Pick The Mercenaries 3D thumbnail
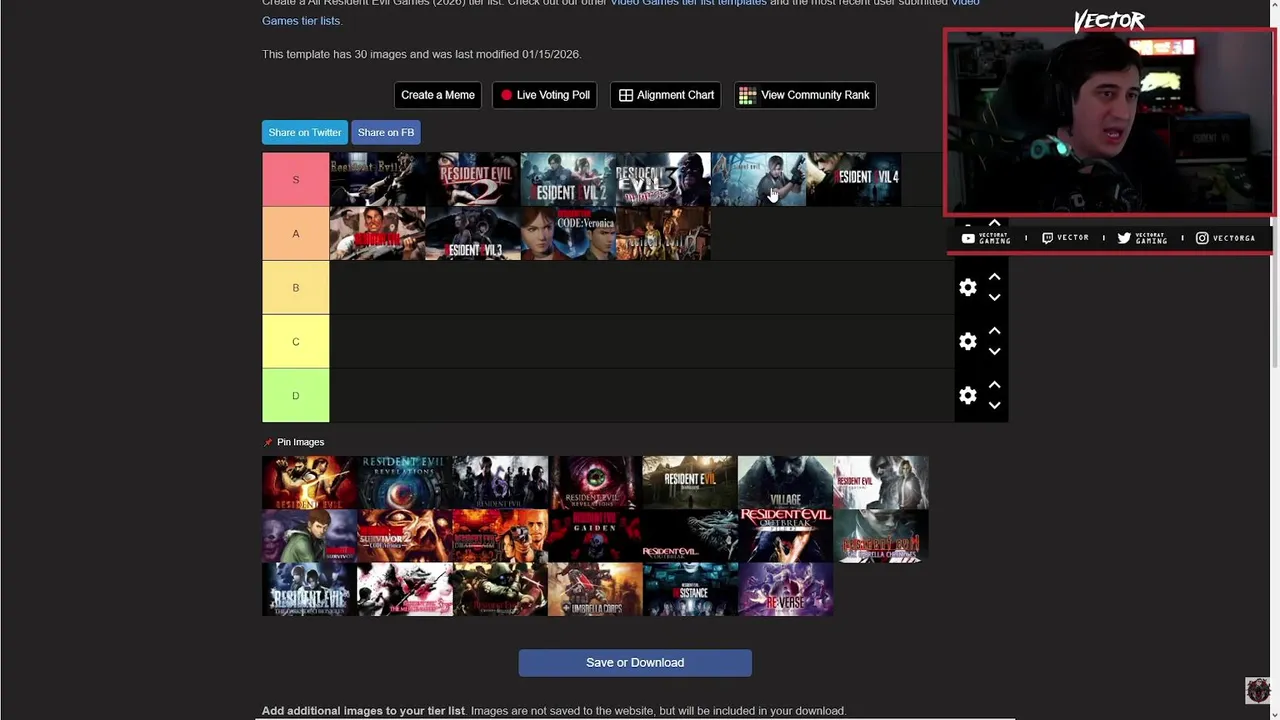Image resolution: width=1280 pixels, height=720 pixels. pos(404,589)
